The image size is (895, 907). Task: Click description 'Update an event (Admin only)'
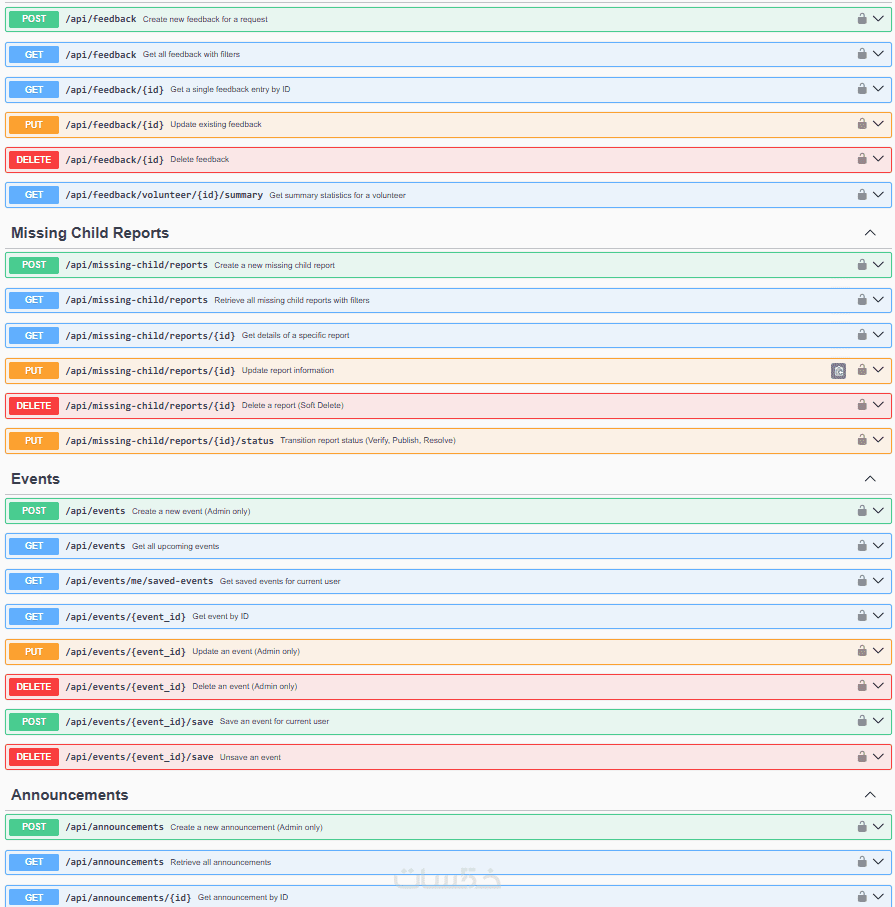(246, 651)
